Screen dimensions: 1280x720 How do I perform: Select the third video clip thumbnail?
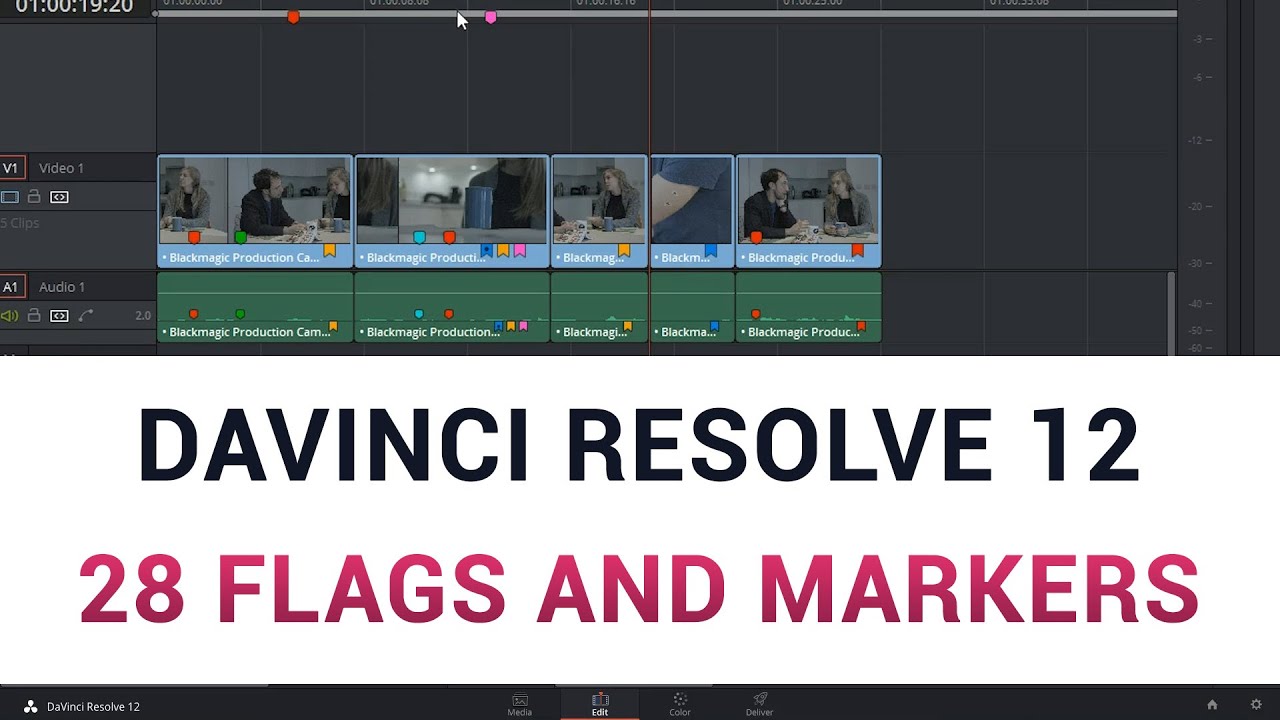(599, 200)
